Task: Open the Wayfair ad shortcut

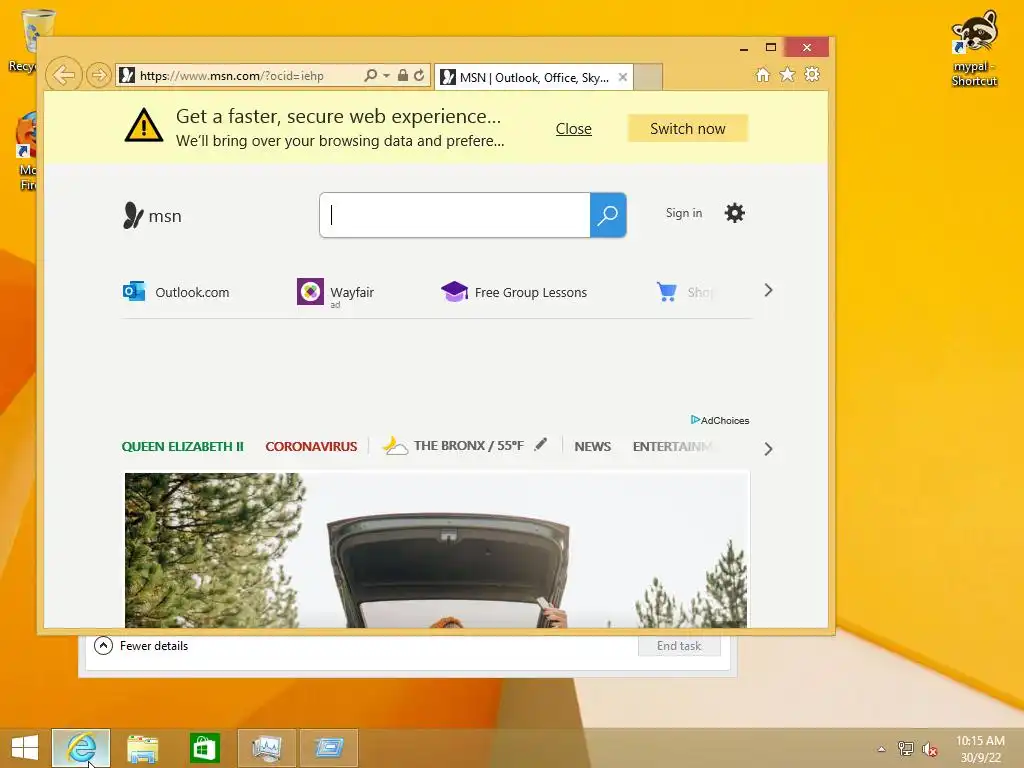Action: pos(336,292)
